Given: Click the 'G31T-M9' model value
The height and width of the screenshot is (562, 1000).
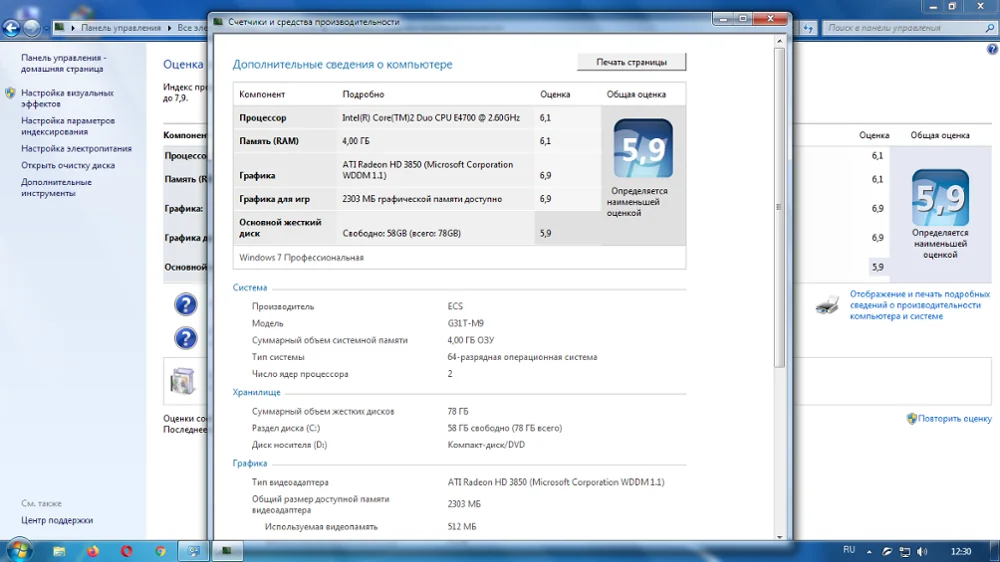Looking at the screenshot, I should [466, 323].
